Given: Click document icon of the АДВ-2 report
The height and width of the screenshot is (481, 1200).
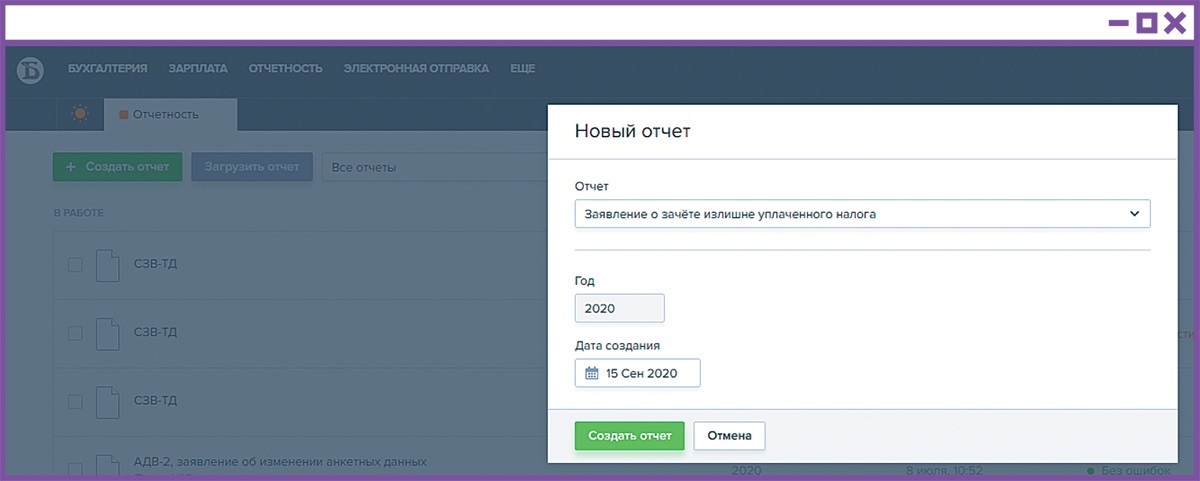Looking at the screenshot, I should [107, 466].
